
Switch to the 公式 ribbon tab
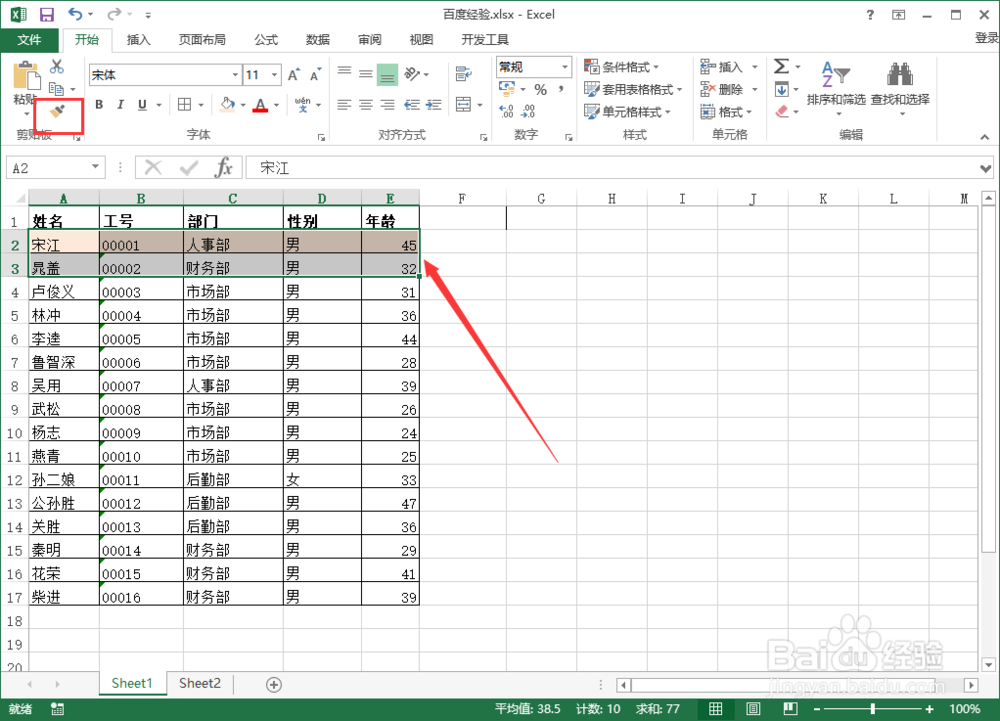[266, 40]
